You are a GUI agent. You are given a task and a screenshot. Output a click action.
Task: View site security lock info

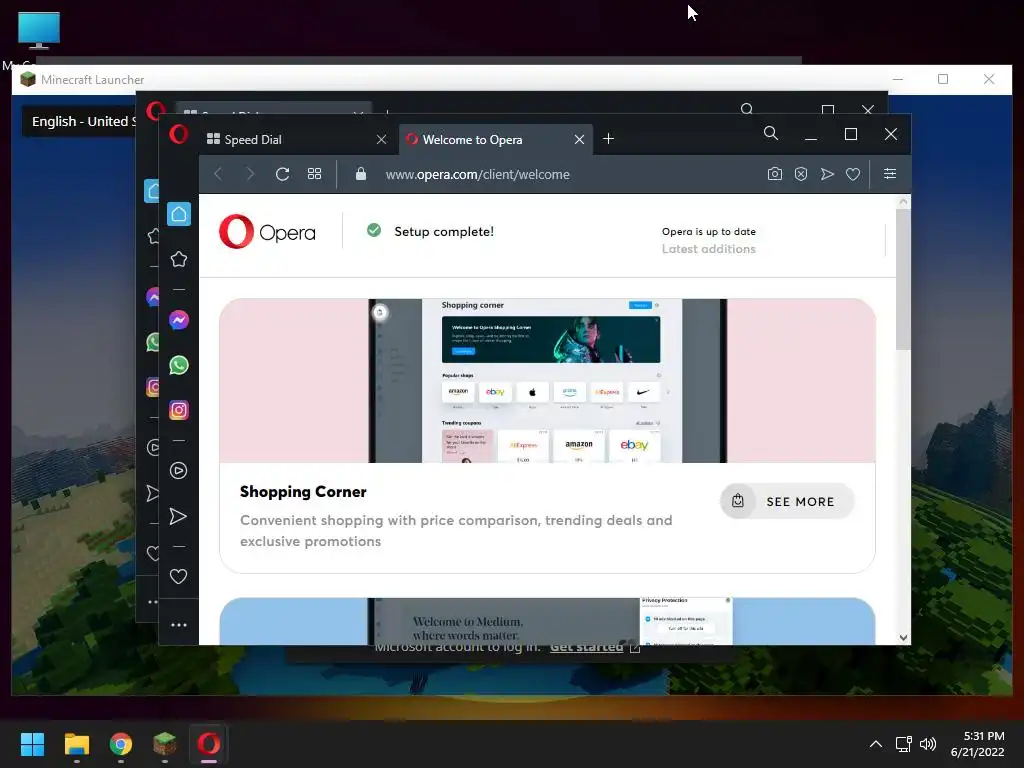click(x=360, y=174)
